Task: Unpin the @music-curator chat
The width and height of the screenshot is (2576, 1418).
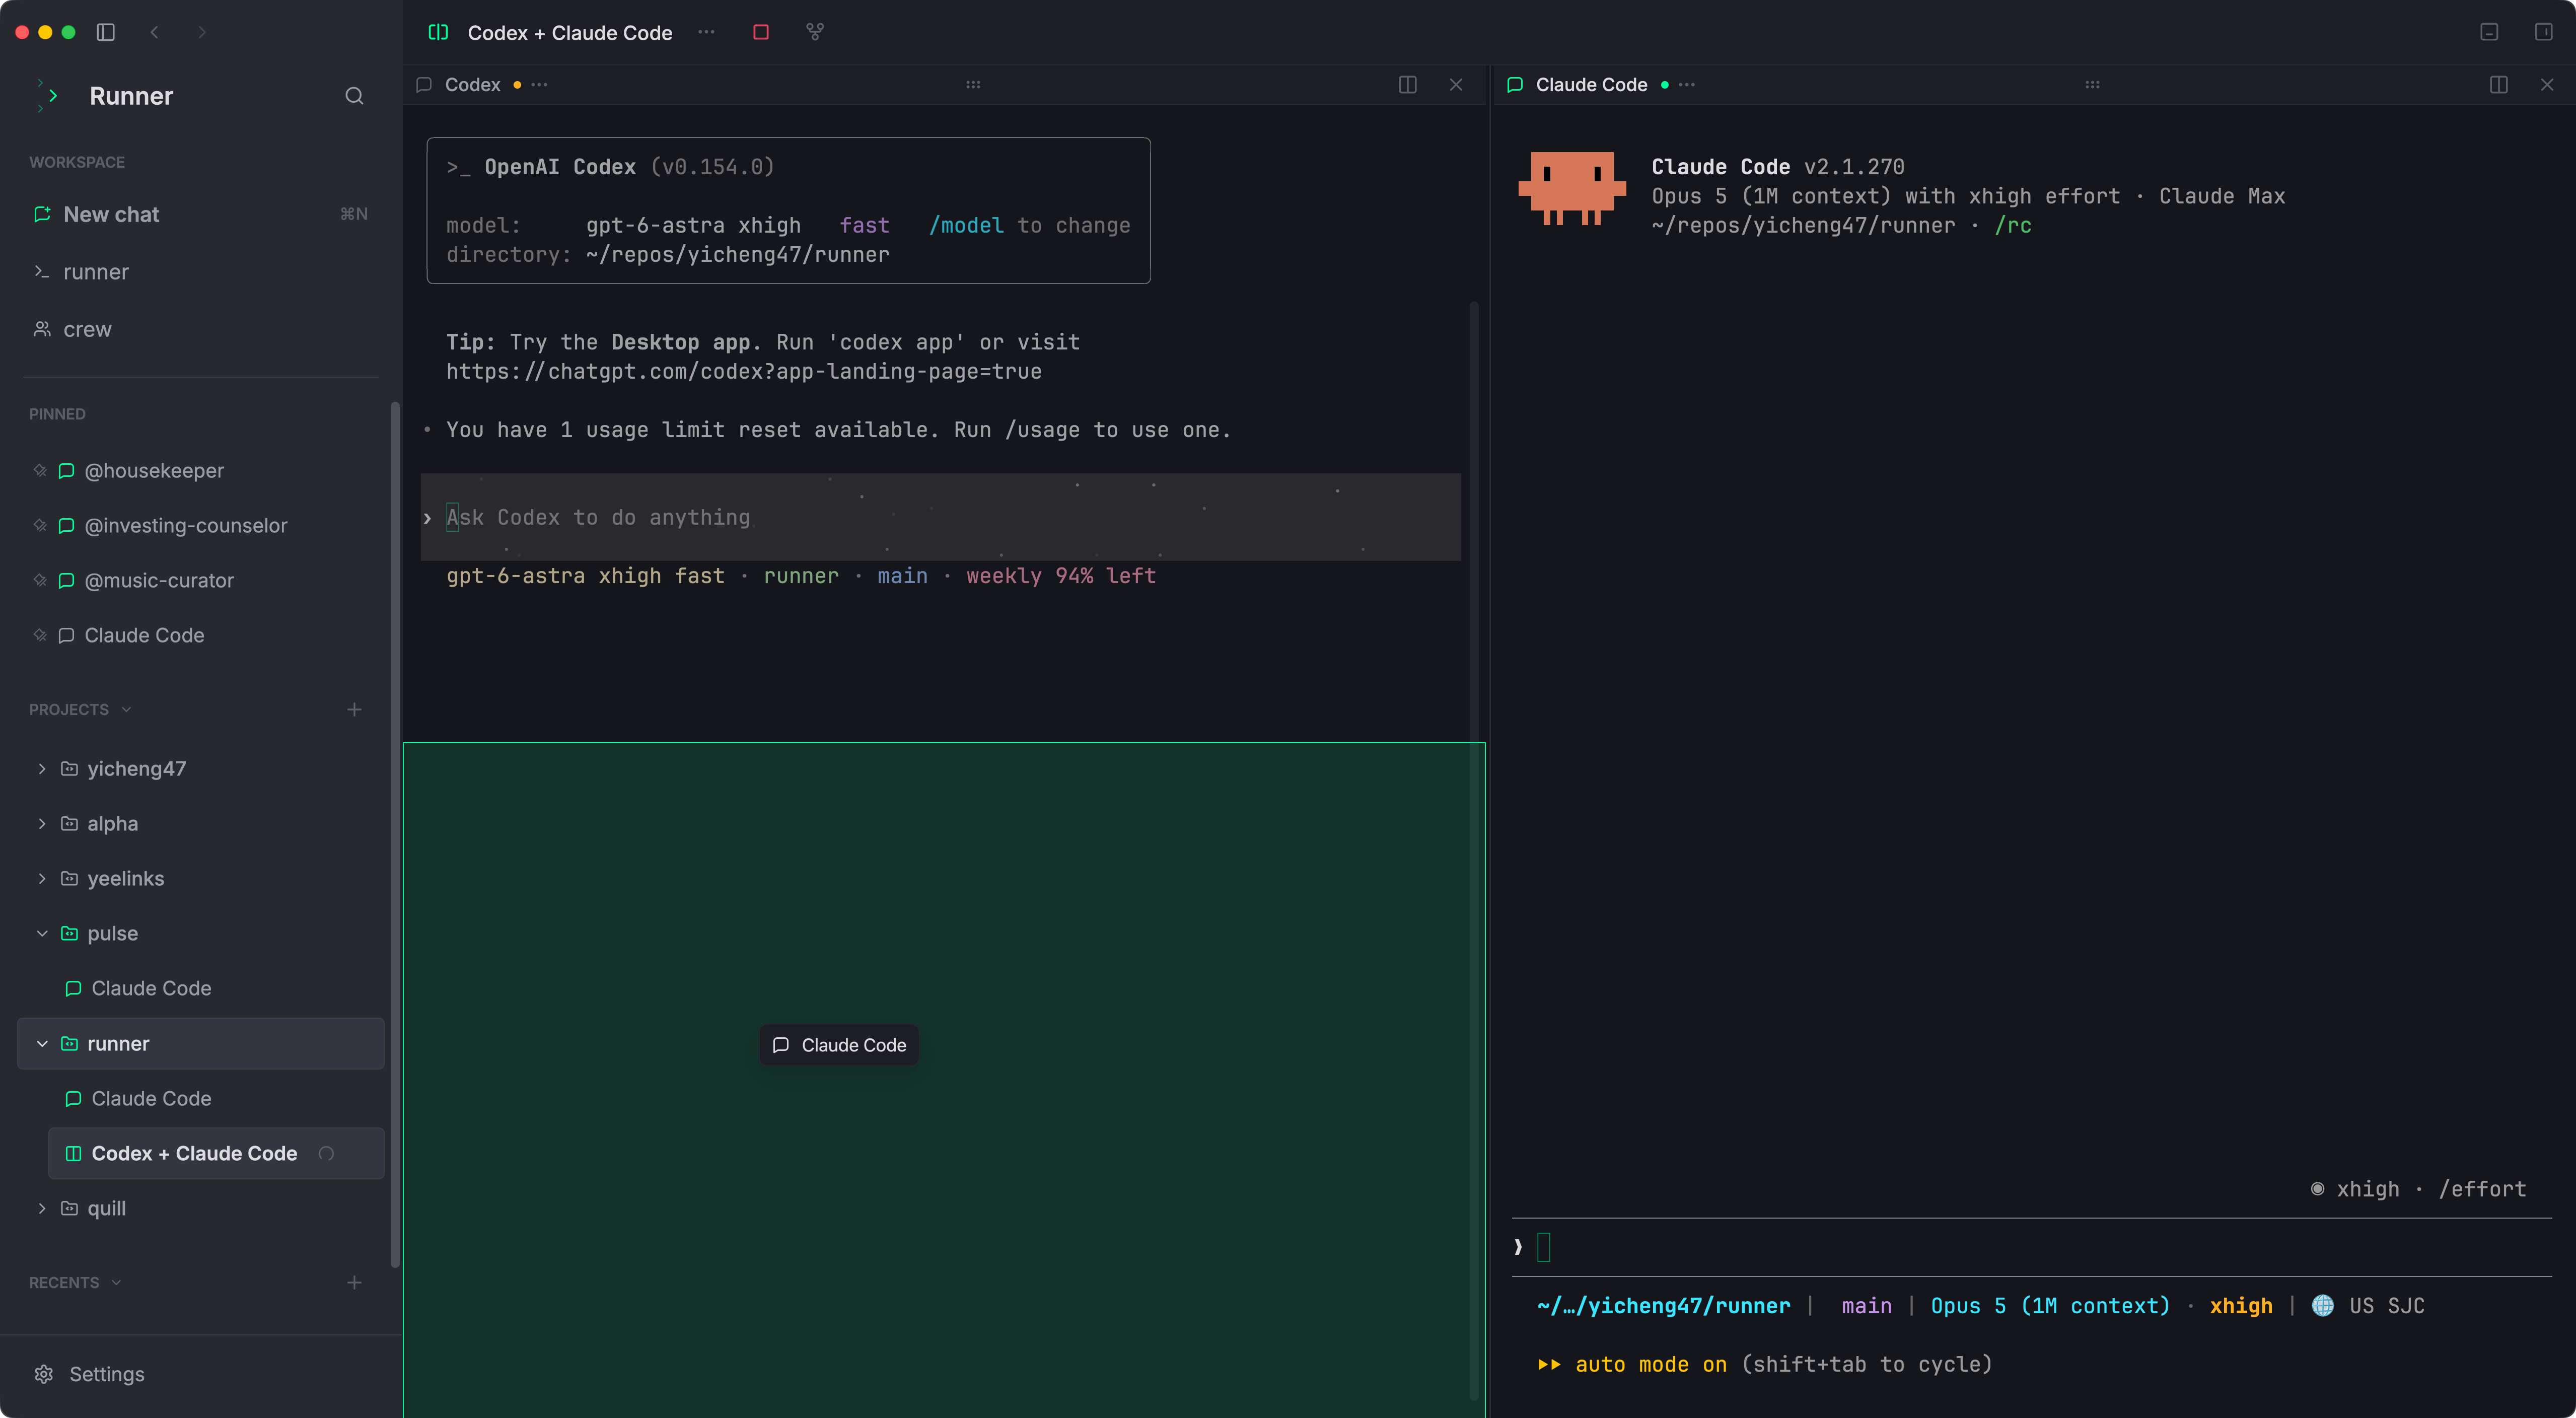Action: (40, 580)
